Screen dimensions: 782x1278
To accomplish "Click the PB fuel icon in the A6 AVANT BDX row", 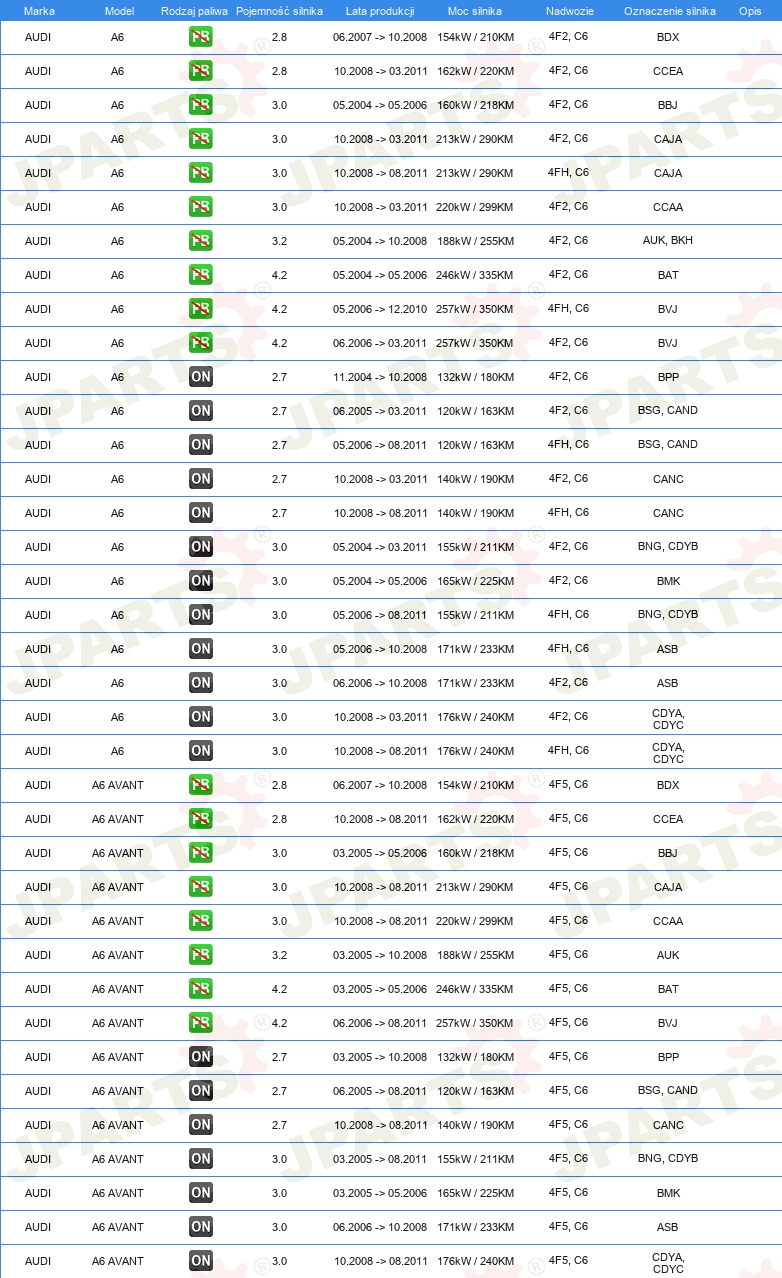I will click(201, 785).
